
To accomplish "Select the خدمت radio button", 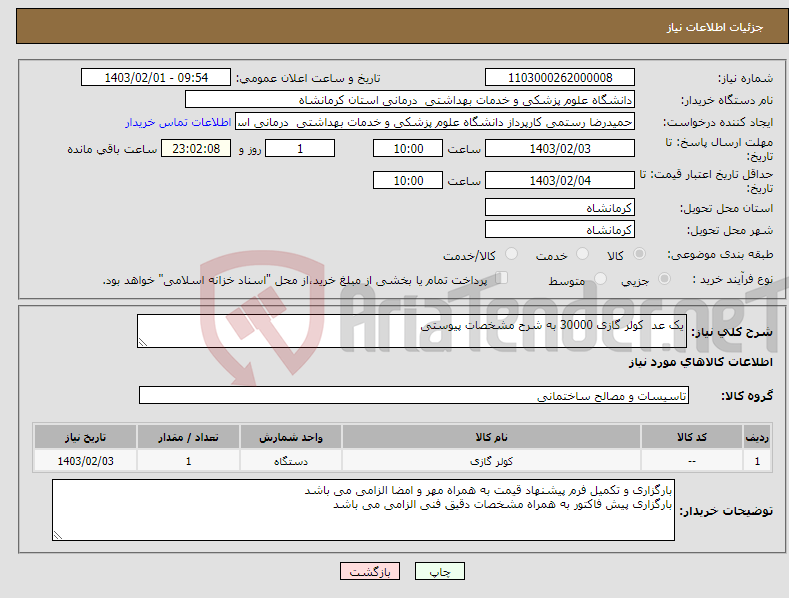I will 582,254.
